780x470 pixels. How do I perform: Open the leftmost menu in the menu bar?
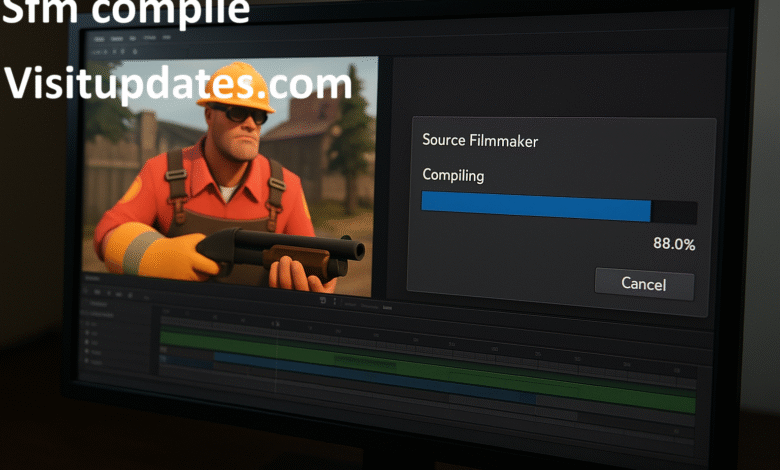click(x=100, y=36)
